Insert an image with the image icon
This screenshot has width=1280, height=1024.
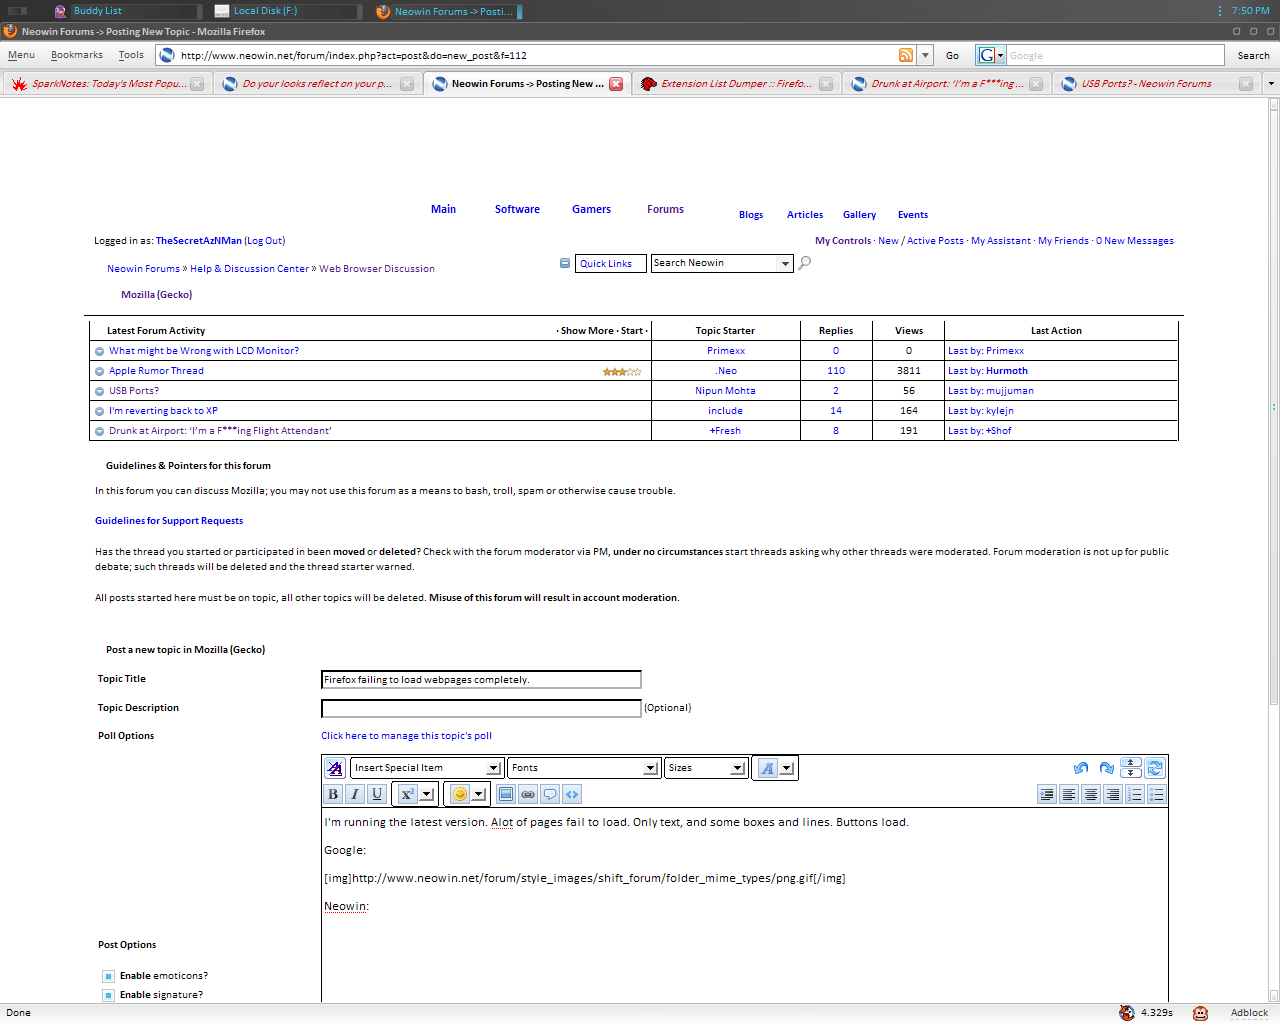click(x=506, y=794)
